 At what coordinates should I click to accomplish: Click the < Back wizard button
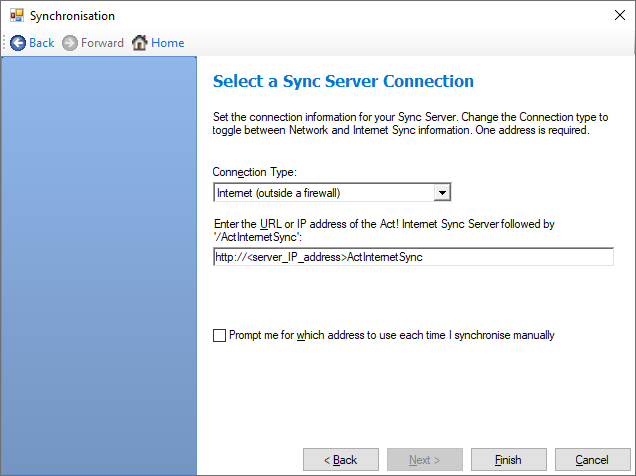pyautogui.click(x=341, y=460)
